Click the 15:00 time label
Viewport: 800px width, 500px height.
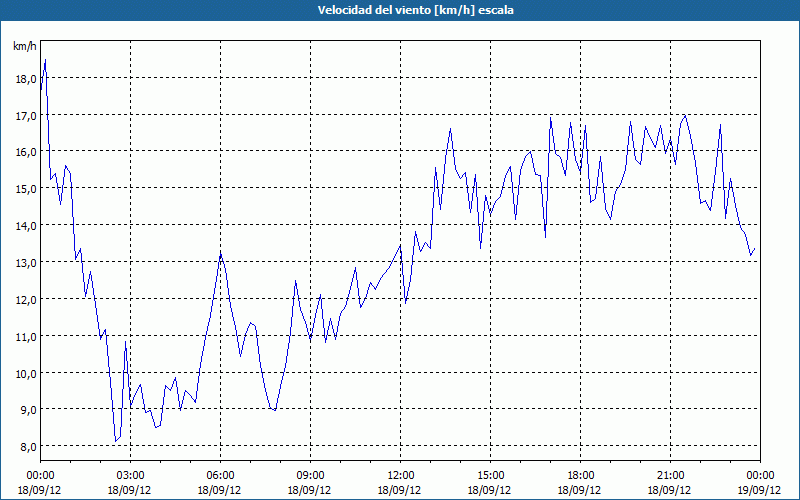coord(490,476)
